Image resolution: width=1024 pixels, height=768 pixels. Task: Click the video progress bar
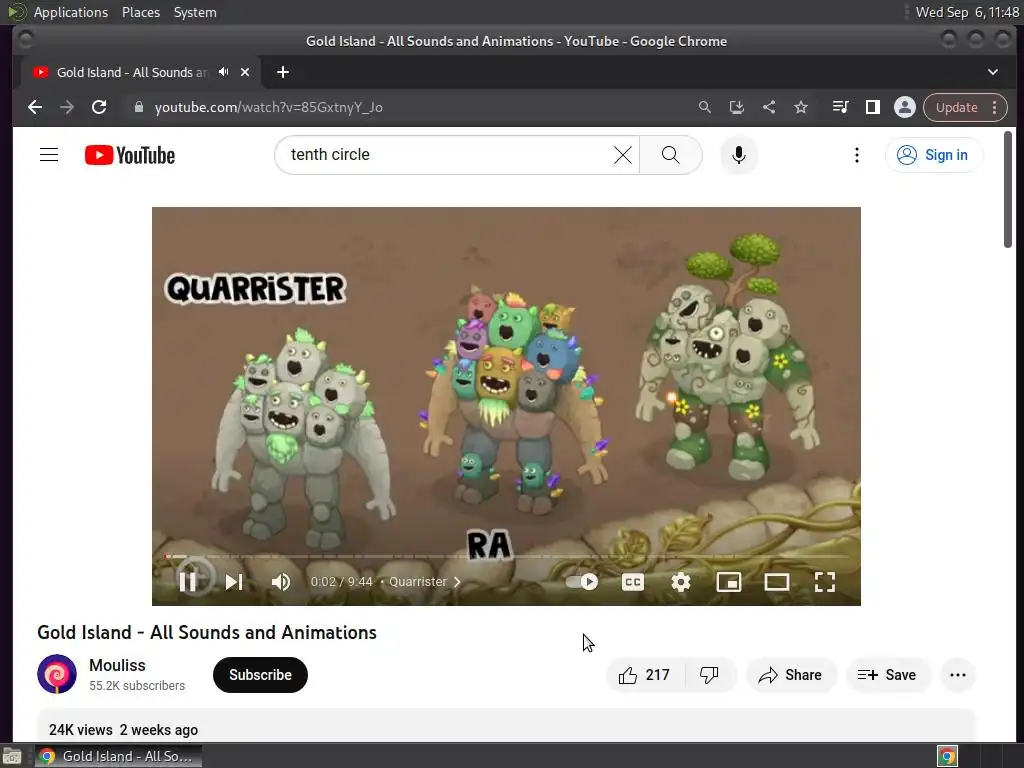click(x=506, y=556)
